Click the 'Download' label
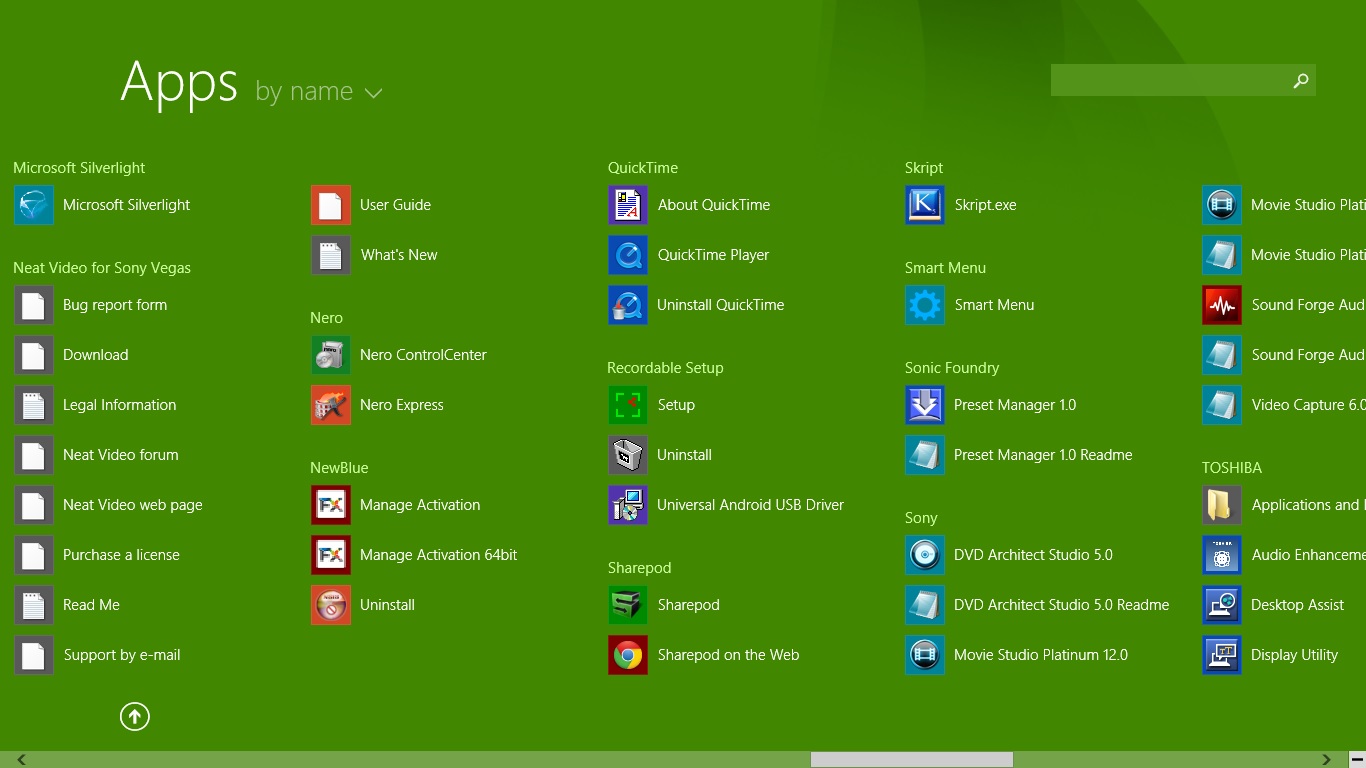 click(x=96, y=355)
